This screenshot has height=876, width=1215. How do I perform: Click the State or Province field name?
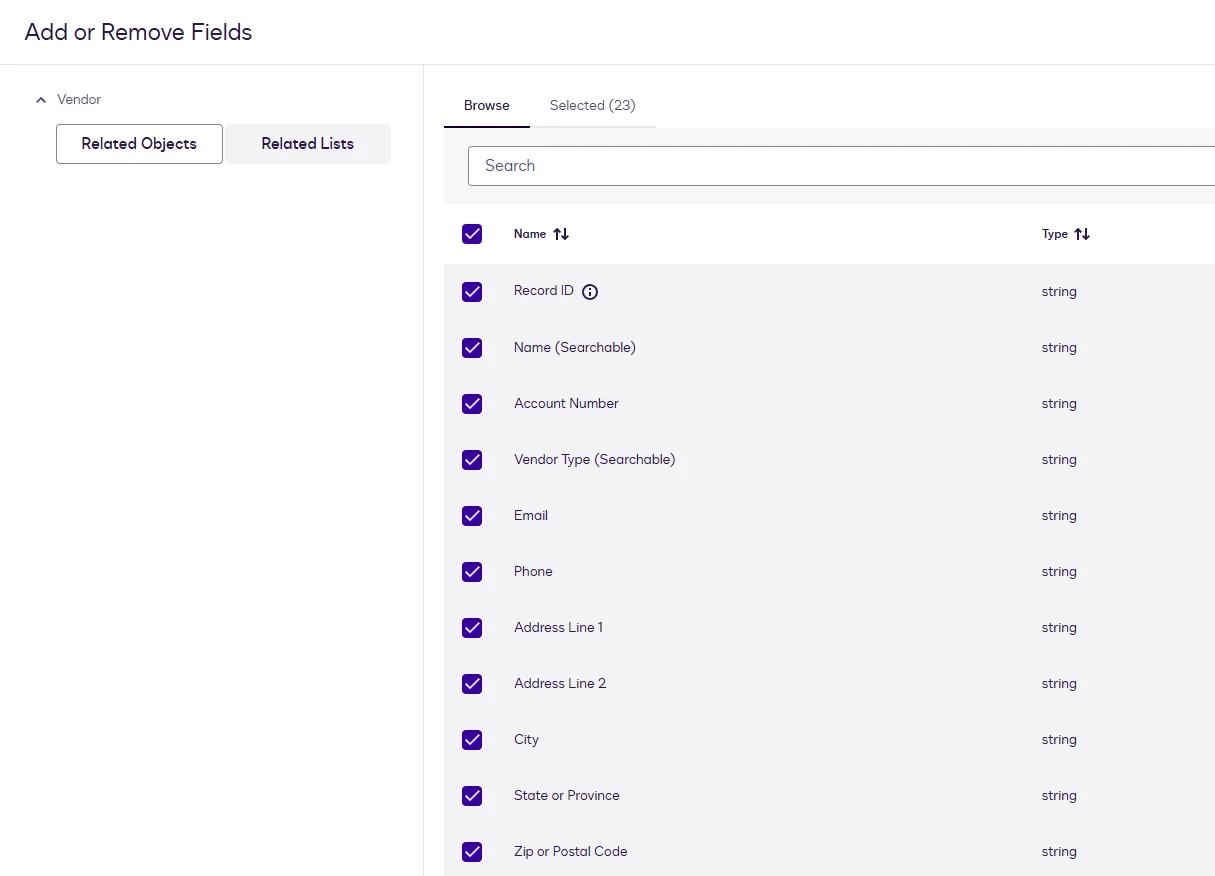567,796
